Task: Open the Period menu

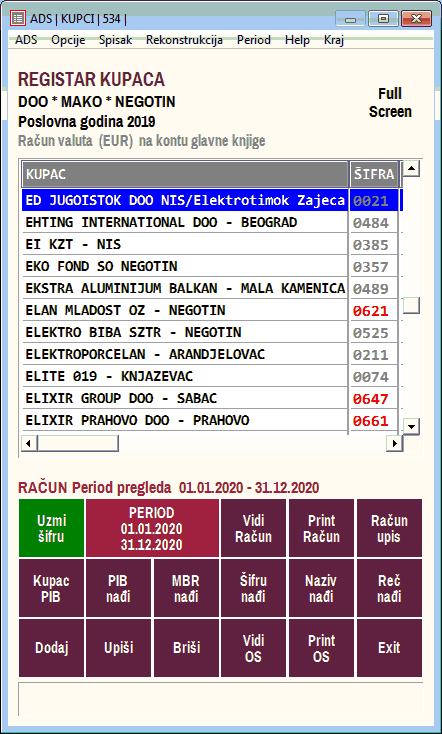Action: (x=254, y=40)
